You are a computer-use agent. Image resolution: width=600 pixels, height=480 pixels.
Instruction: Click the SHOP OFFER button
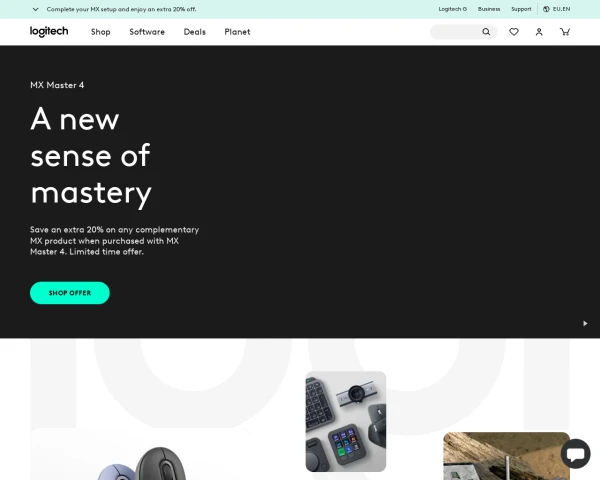tap(70, 293)
